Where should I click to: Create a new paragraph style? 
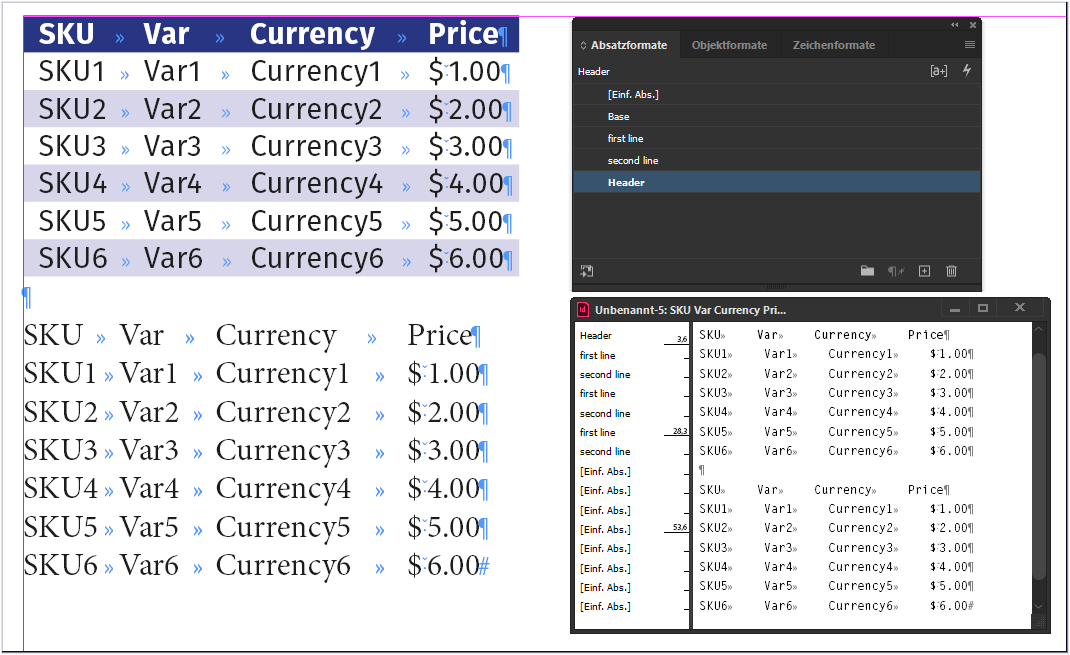point(924,271)
